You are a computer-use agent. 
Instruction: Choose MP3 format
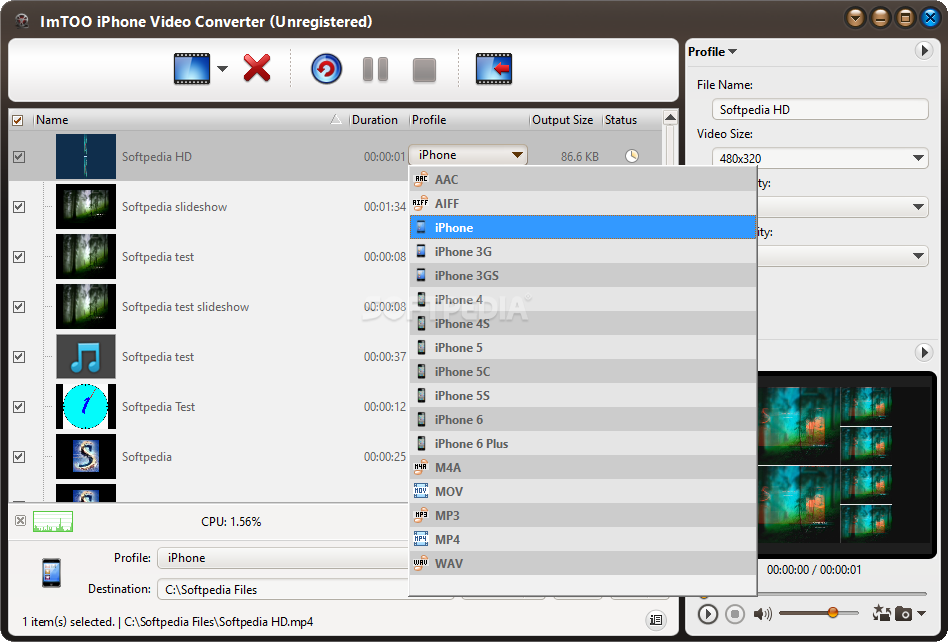[583, 516]
